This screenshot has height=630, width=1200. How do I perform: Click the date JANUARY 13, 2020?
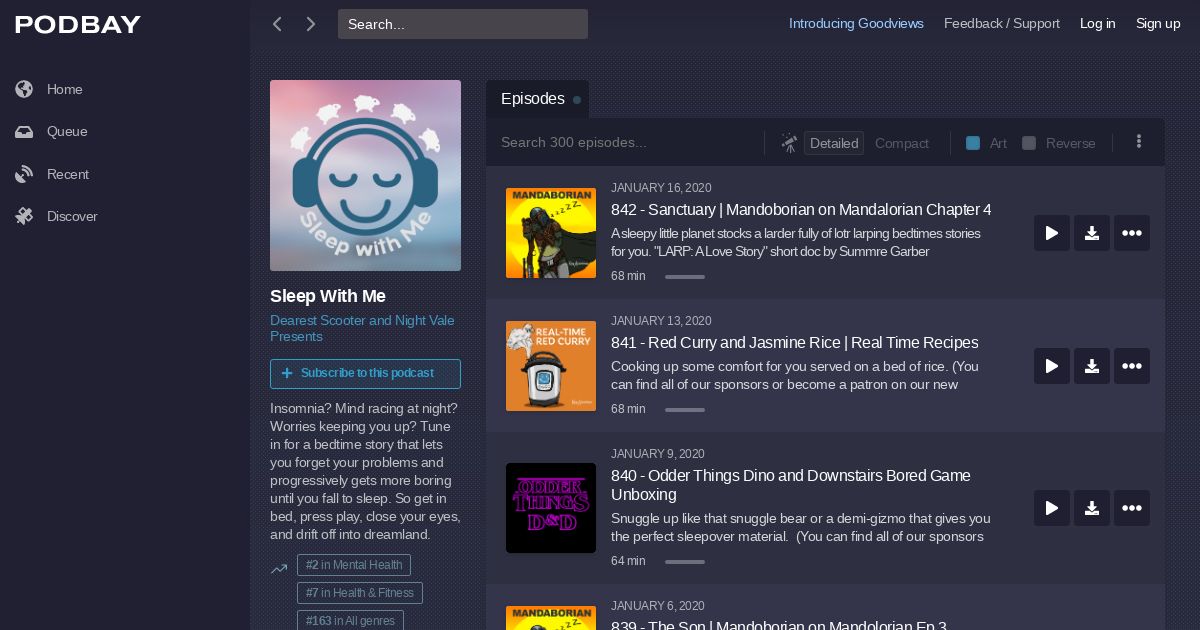(x=661, y=321)
